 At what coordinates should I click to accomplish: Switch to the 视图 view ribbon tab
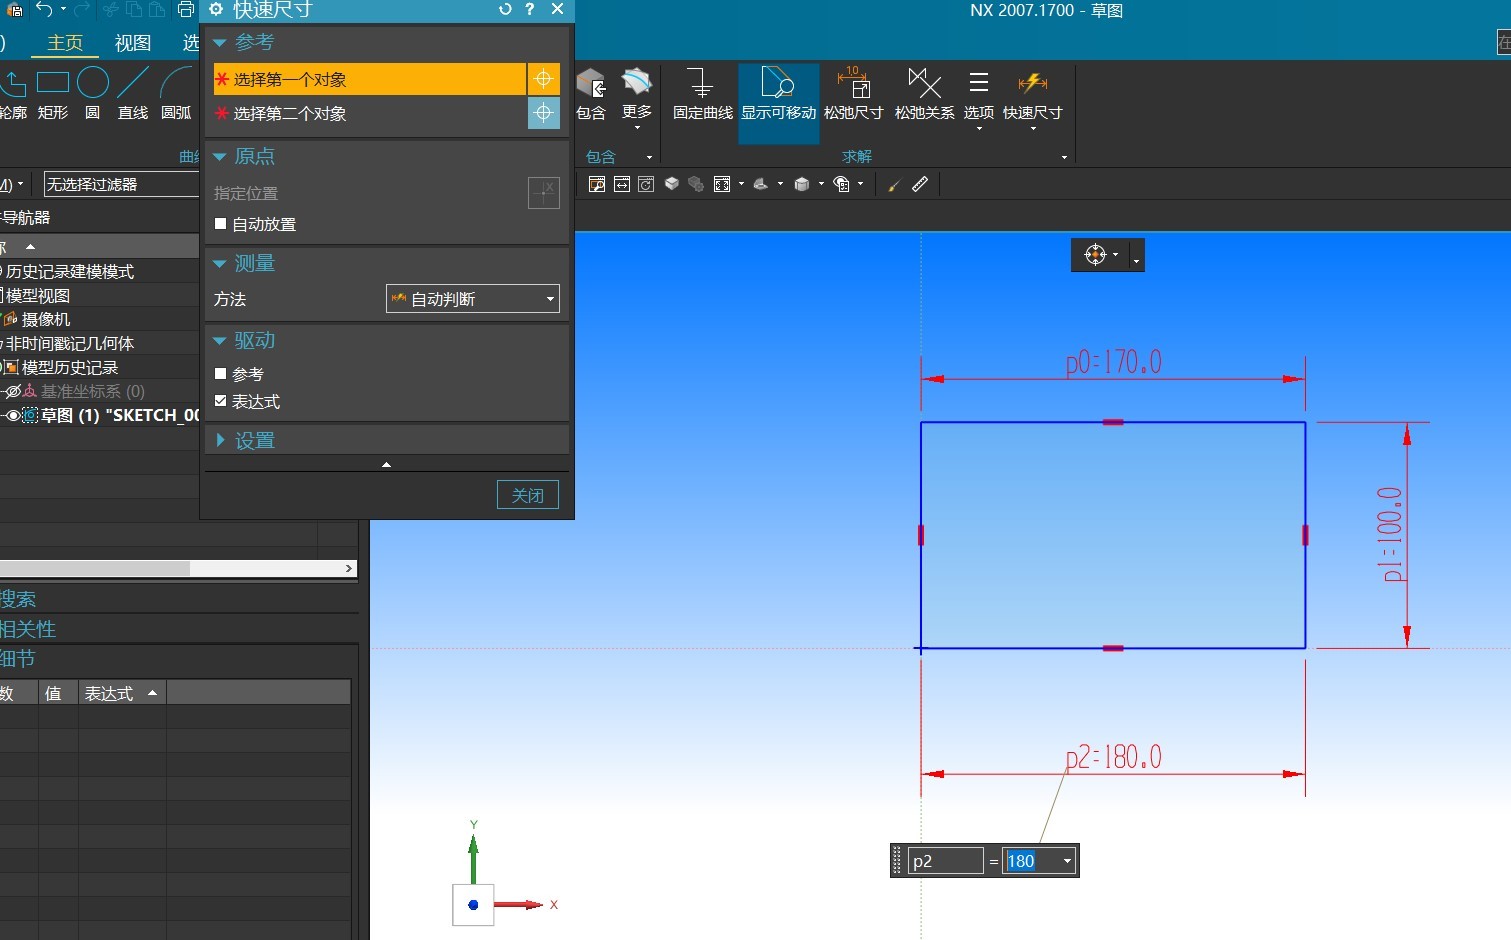pyautogui.click(x=133, y=43)
